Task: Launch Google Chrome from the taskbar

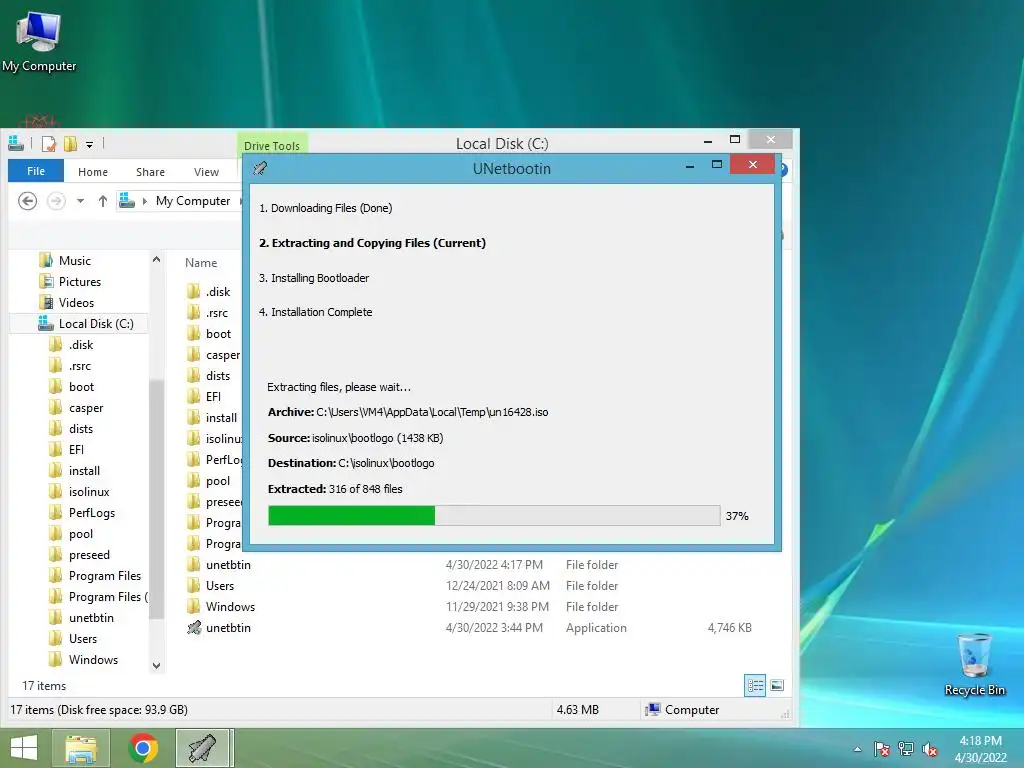Action: (143, 748)
